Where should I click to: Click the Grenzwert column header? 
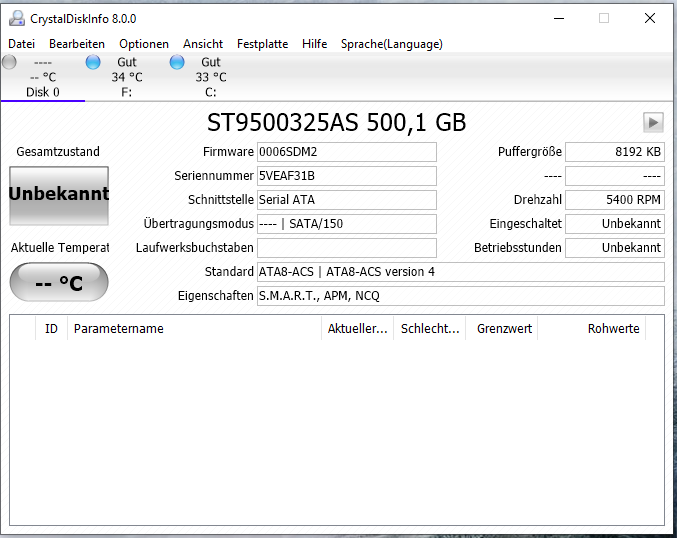tap(502, 329)
